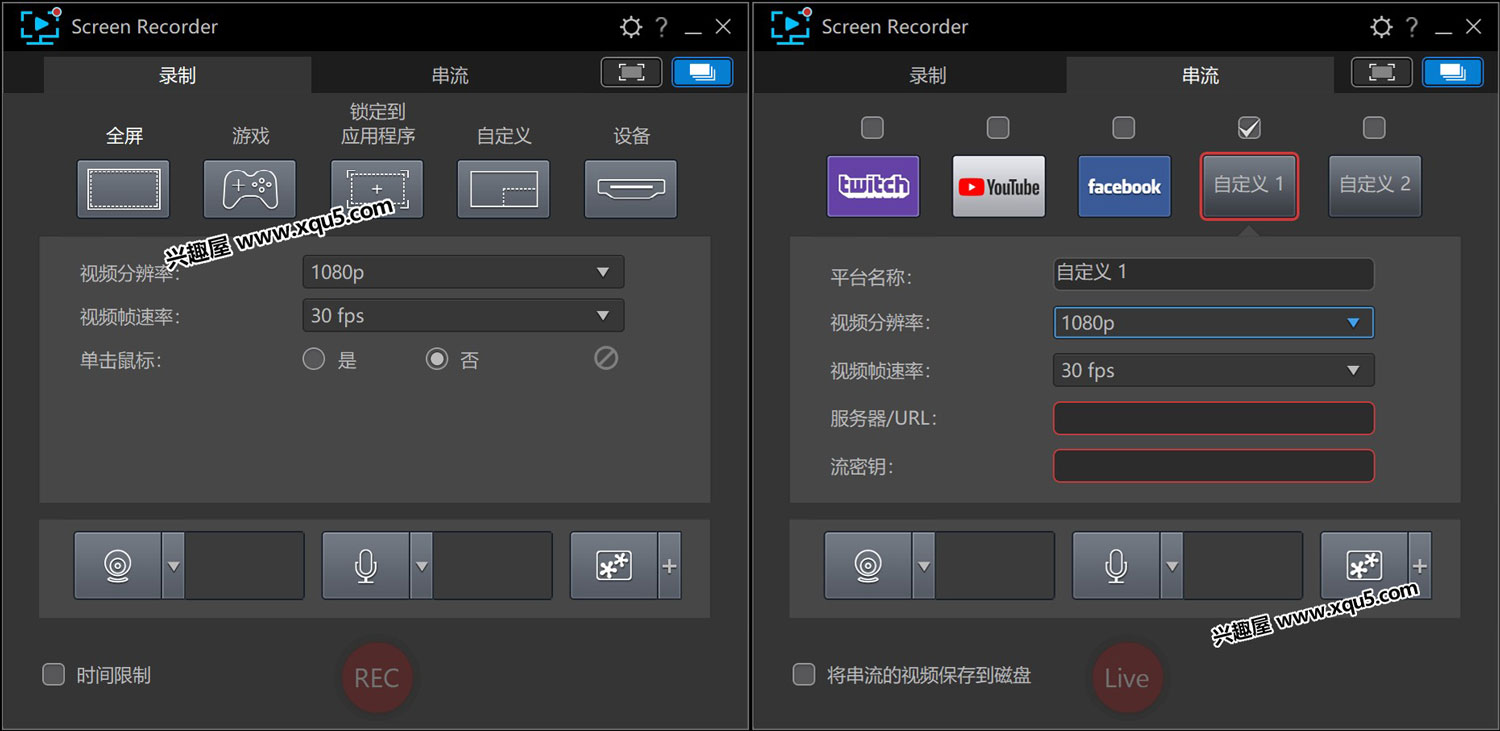Start streaming with Live button
The image size is (1500, 731).
point(1127,678)
